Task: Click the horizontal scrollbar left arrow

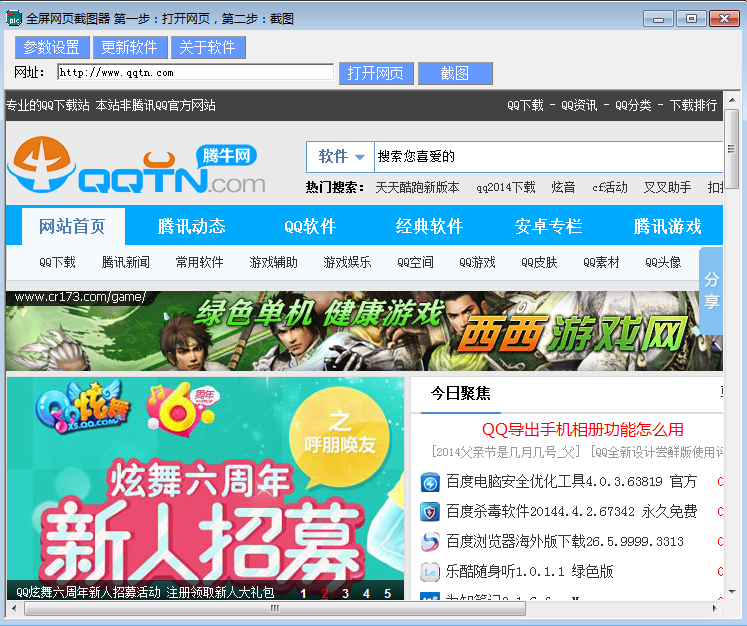Action: click(x=14, y=608)
